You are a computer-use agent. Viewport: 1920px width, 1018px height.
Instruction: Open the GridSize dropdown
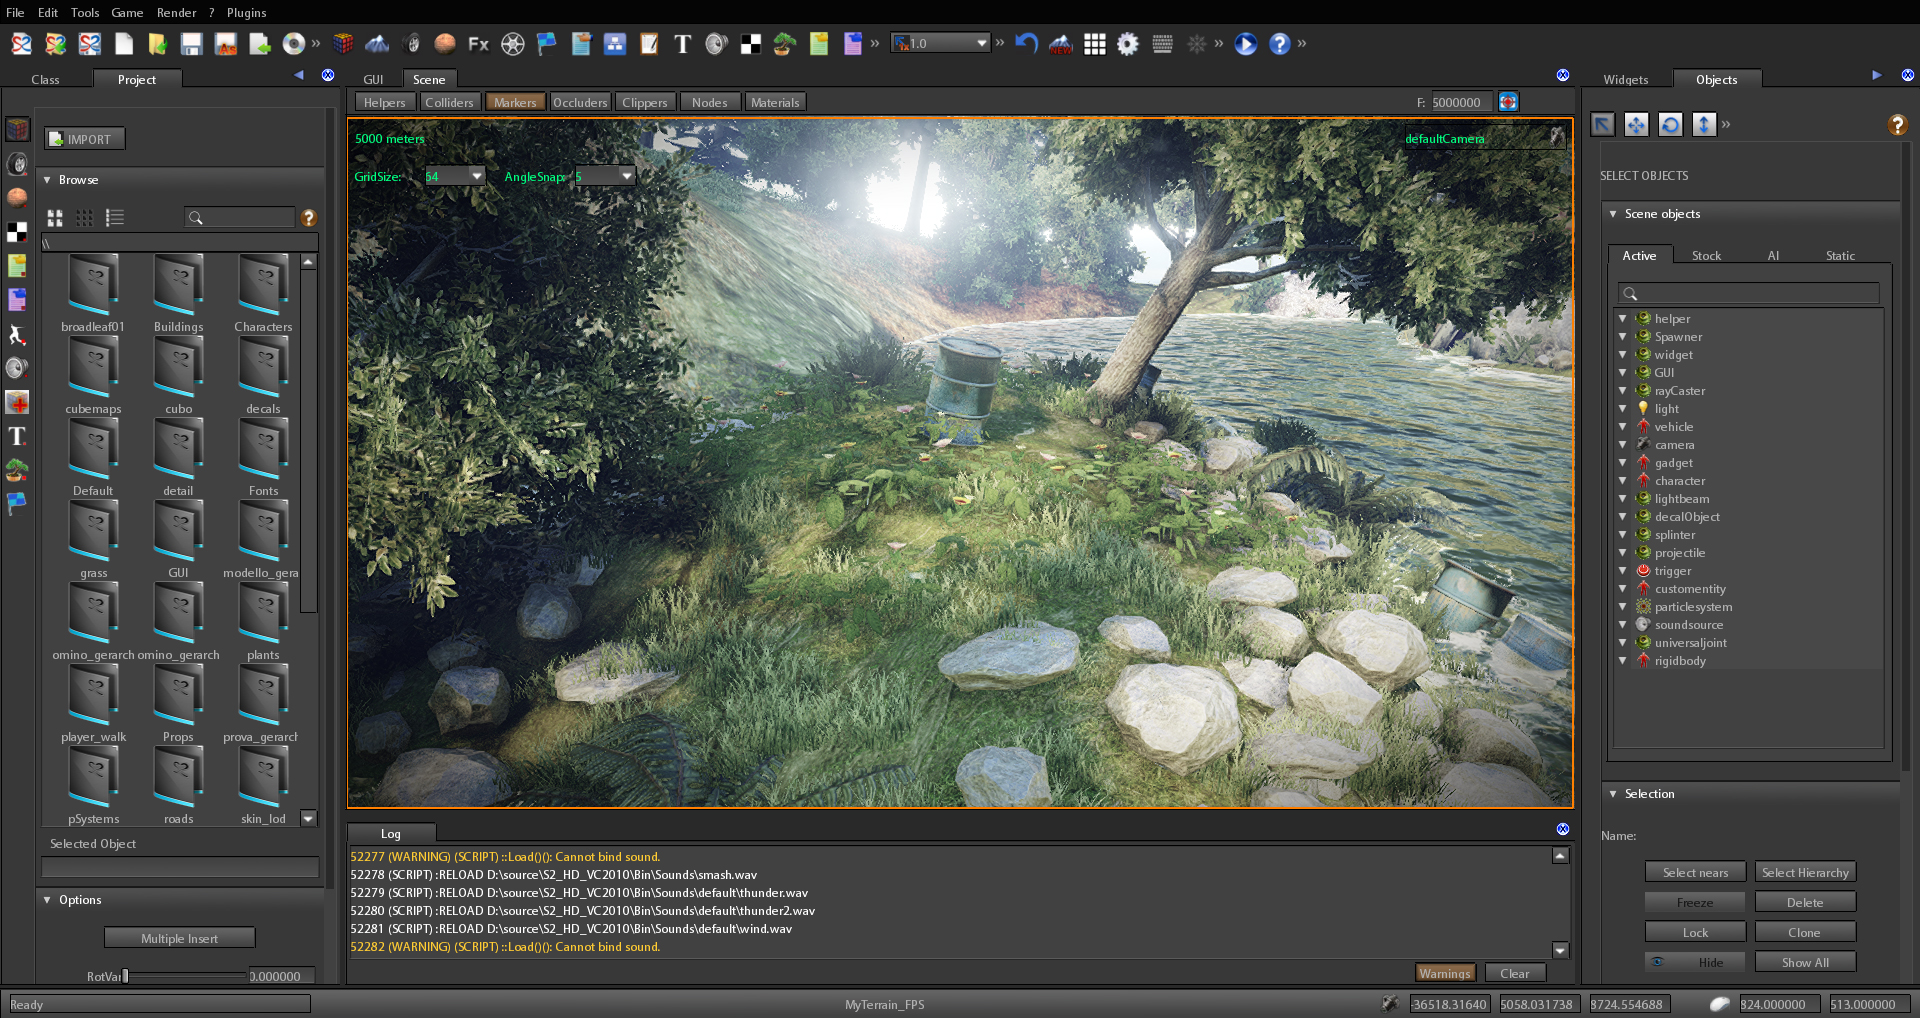(x=474, y=175)
